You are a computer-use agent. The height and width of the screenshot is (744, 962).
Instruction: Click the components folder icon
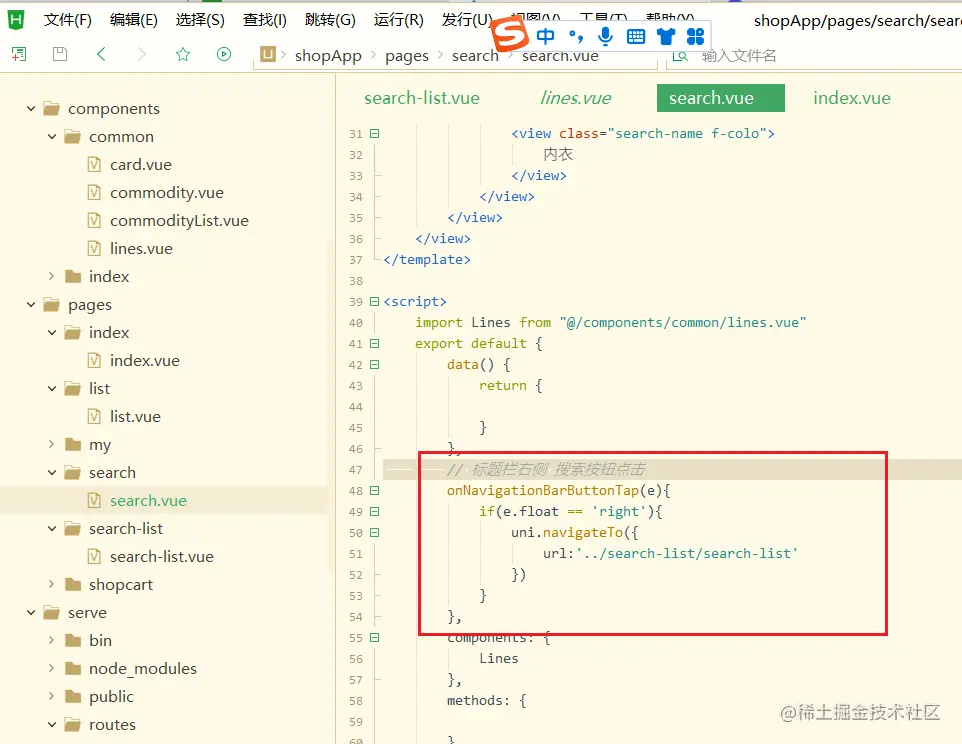(x=52, y=109)
